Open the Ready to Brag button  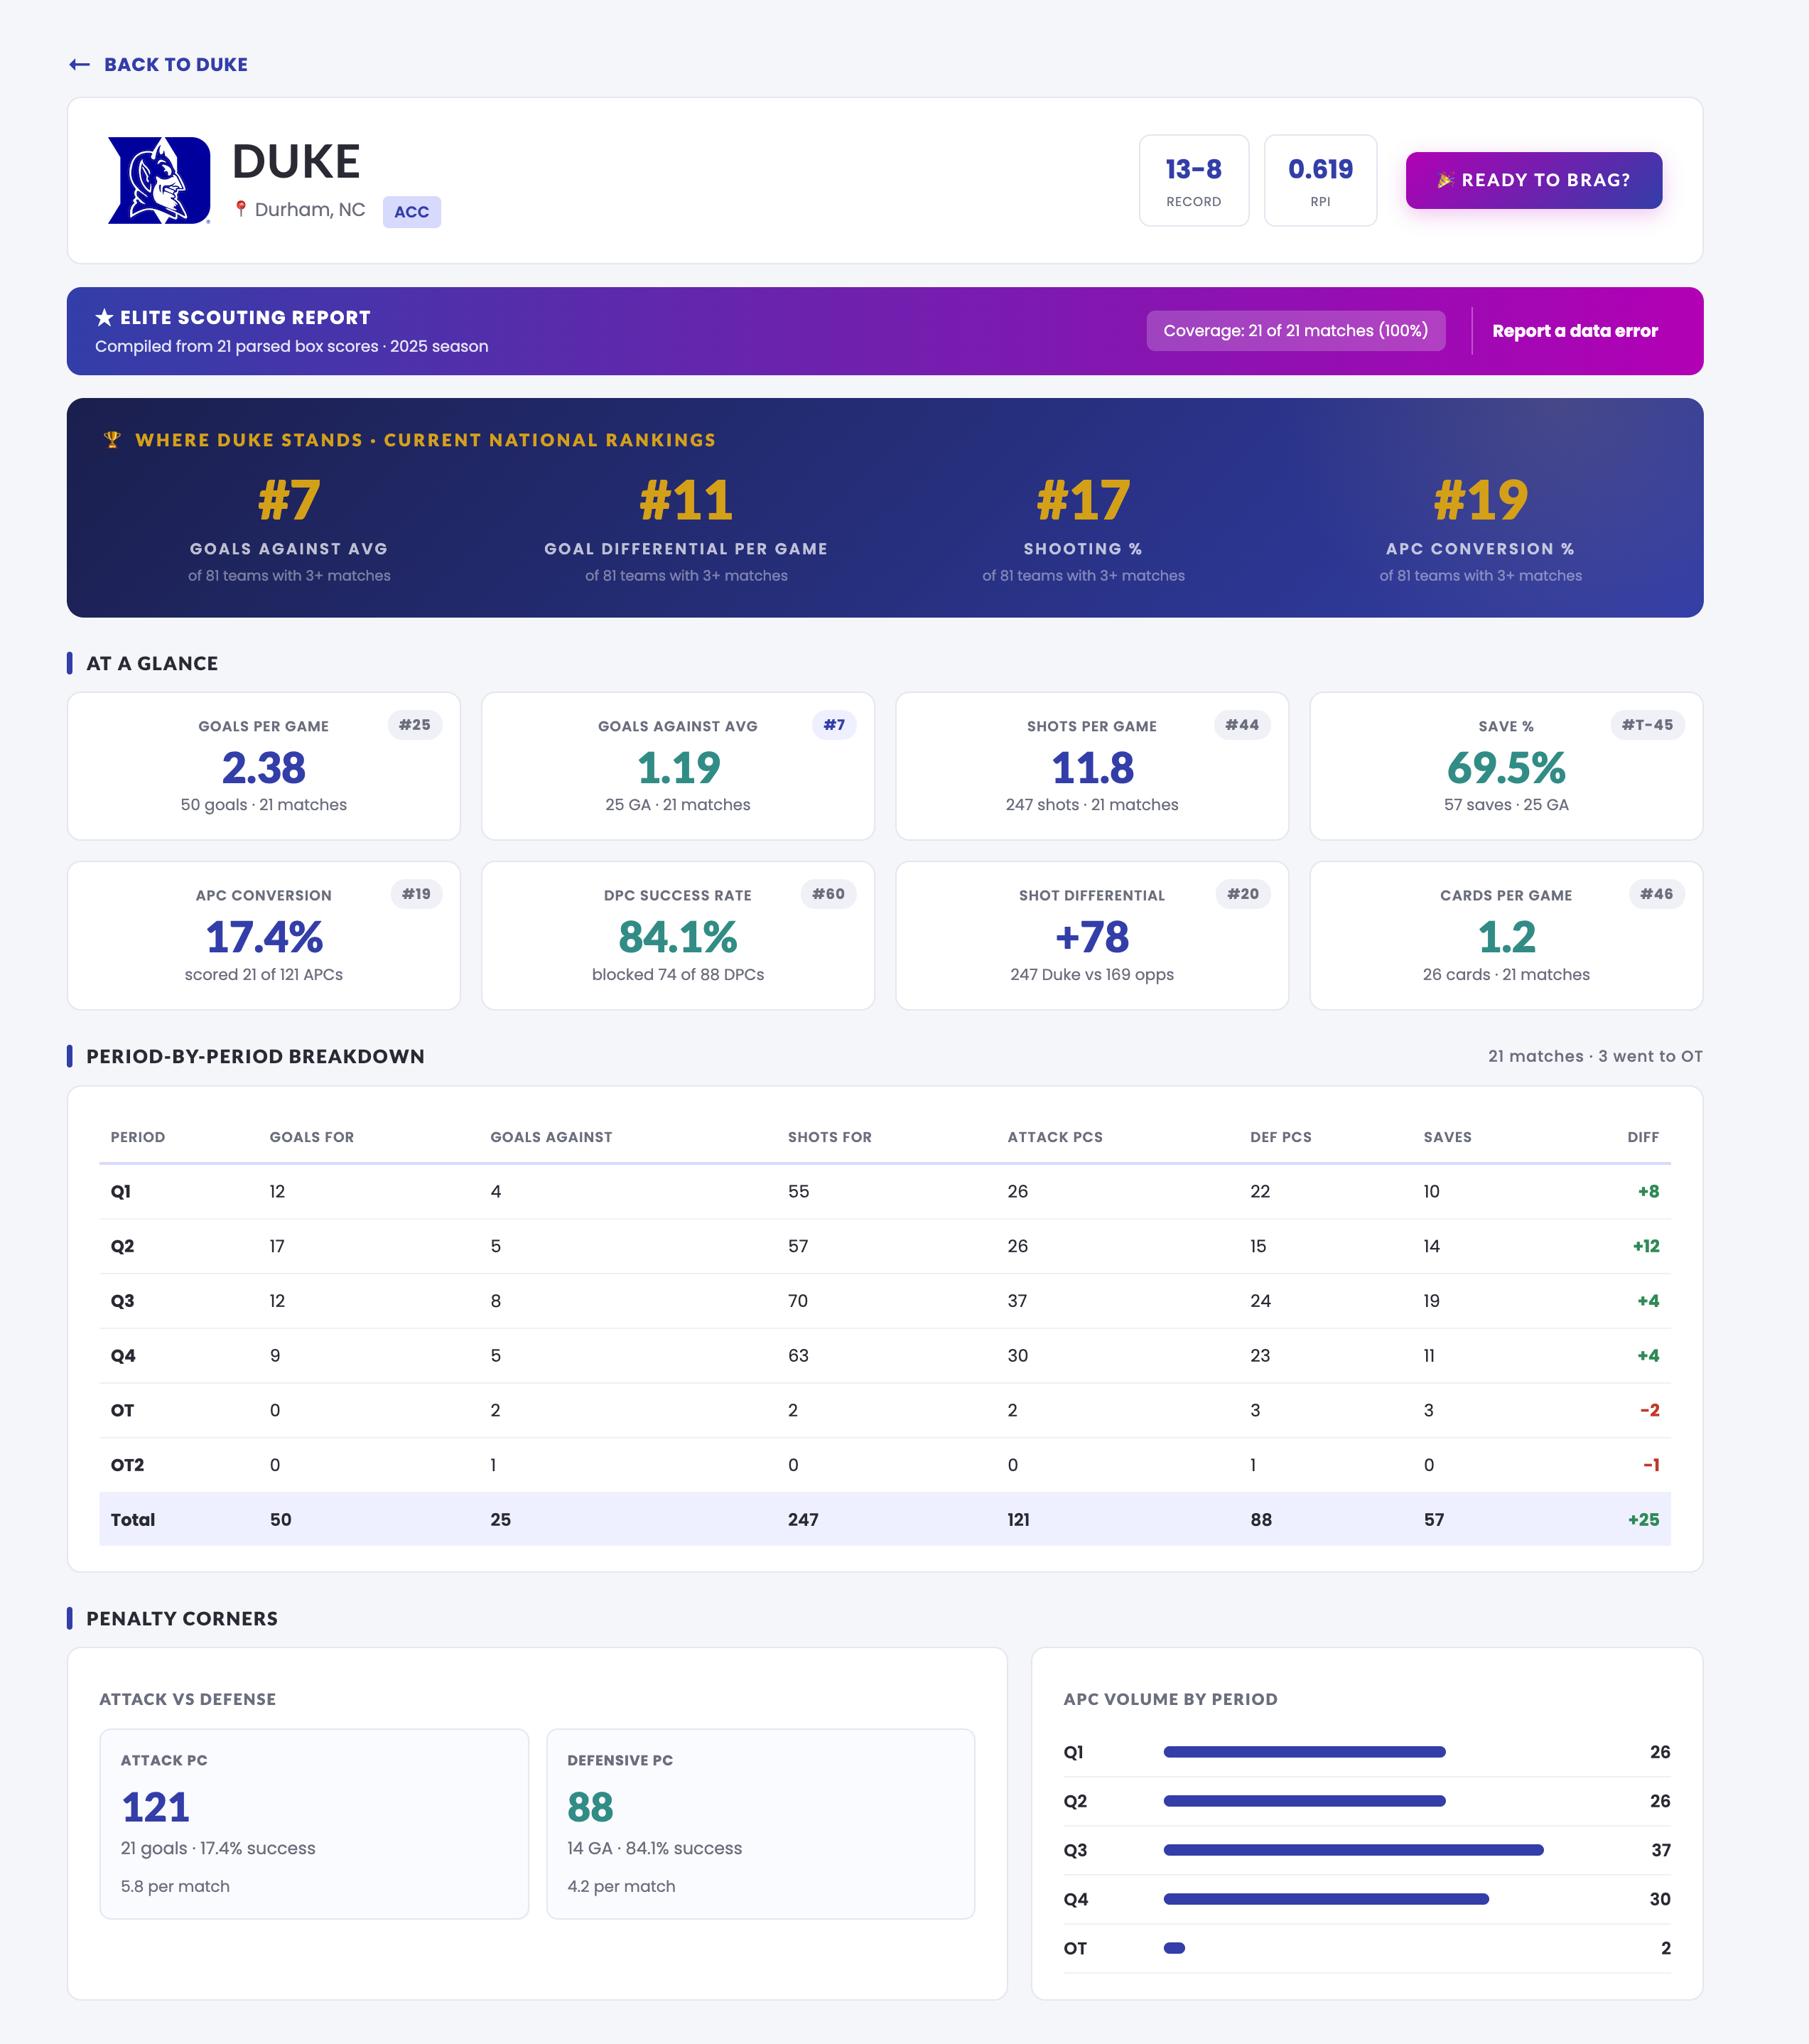coord(1533,180)
